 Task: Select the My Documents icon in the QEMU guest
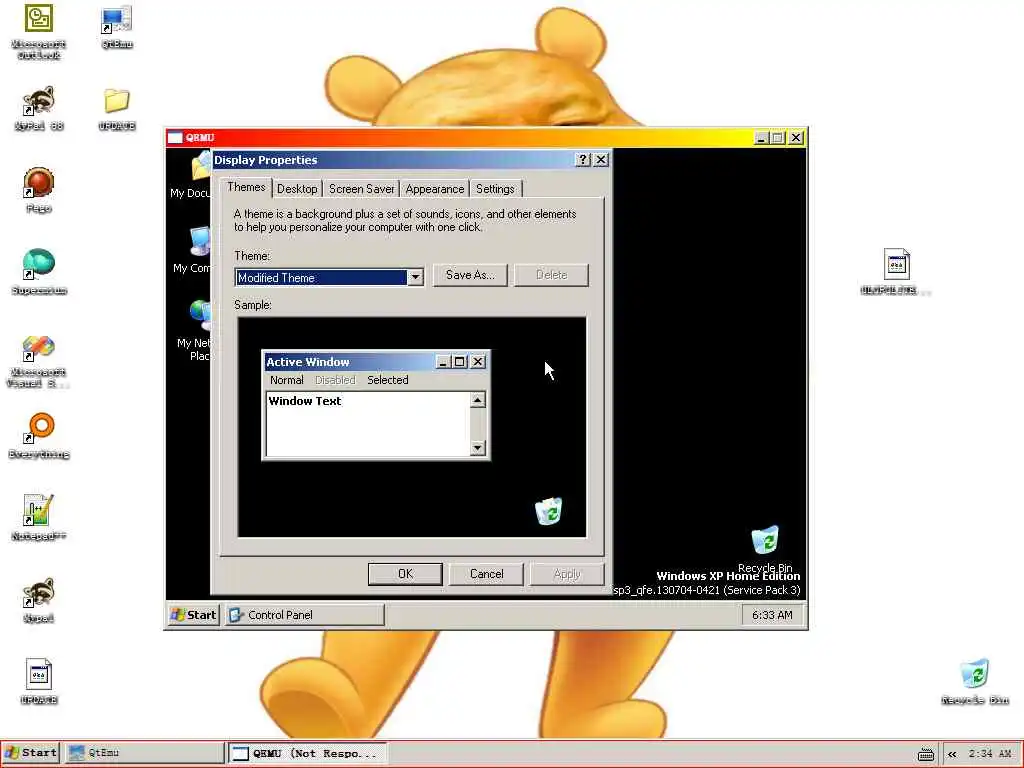[200, 167]
